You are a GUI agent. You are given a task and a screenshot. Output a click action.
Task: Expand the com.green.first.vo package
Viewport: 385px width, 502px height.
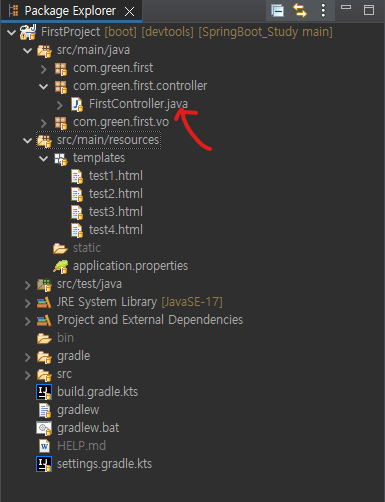point(43,123)
